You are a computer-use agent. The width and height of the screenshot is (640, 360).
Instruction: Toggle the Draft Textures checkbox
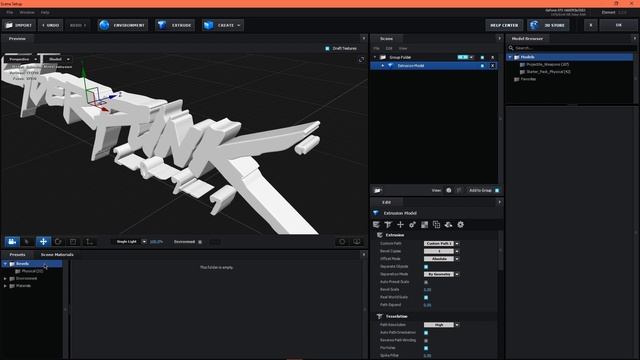[x=327, y=49]
